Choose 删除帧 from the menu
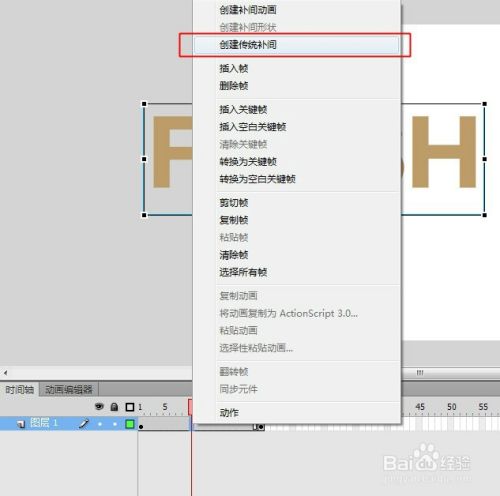Viewport: 500px width, 496px height. pyautogui.click(x=233, y=86)
